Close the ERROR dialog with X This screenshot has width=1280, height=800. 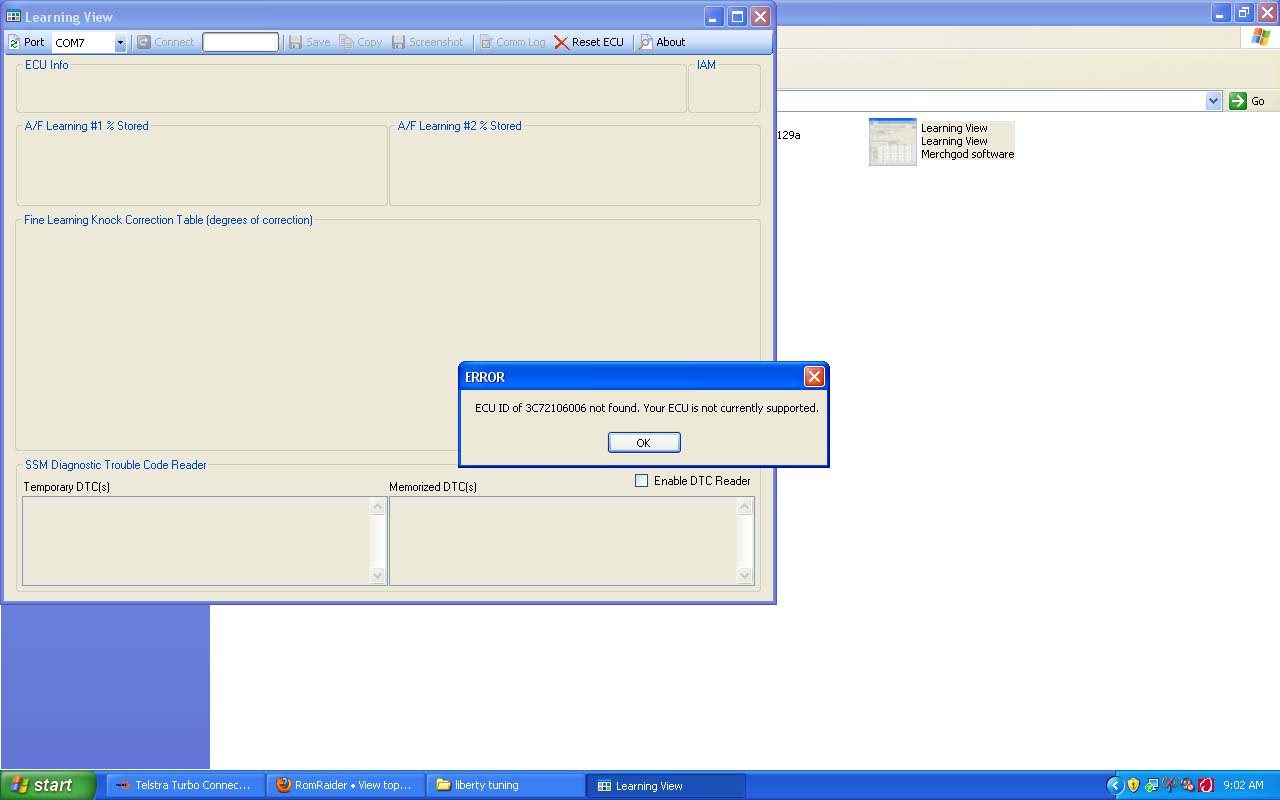814,377
